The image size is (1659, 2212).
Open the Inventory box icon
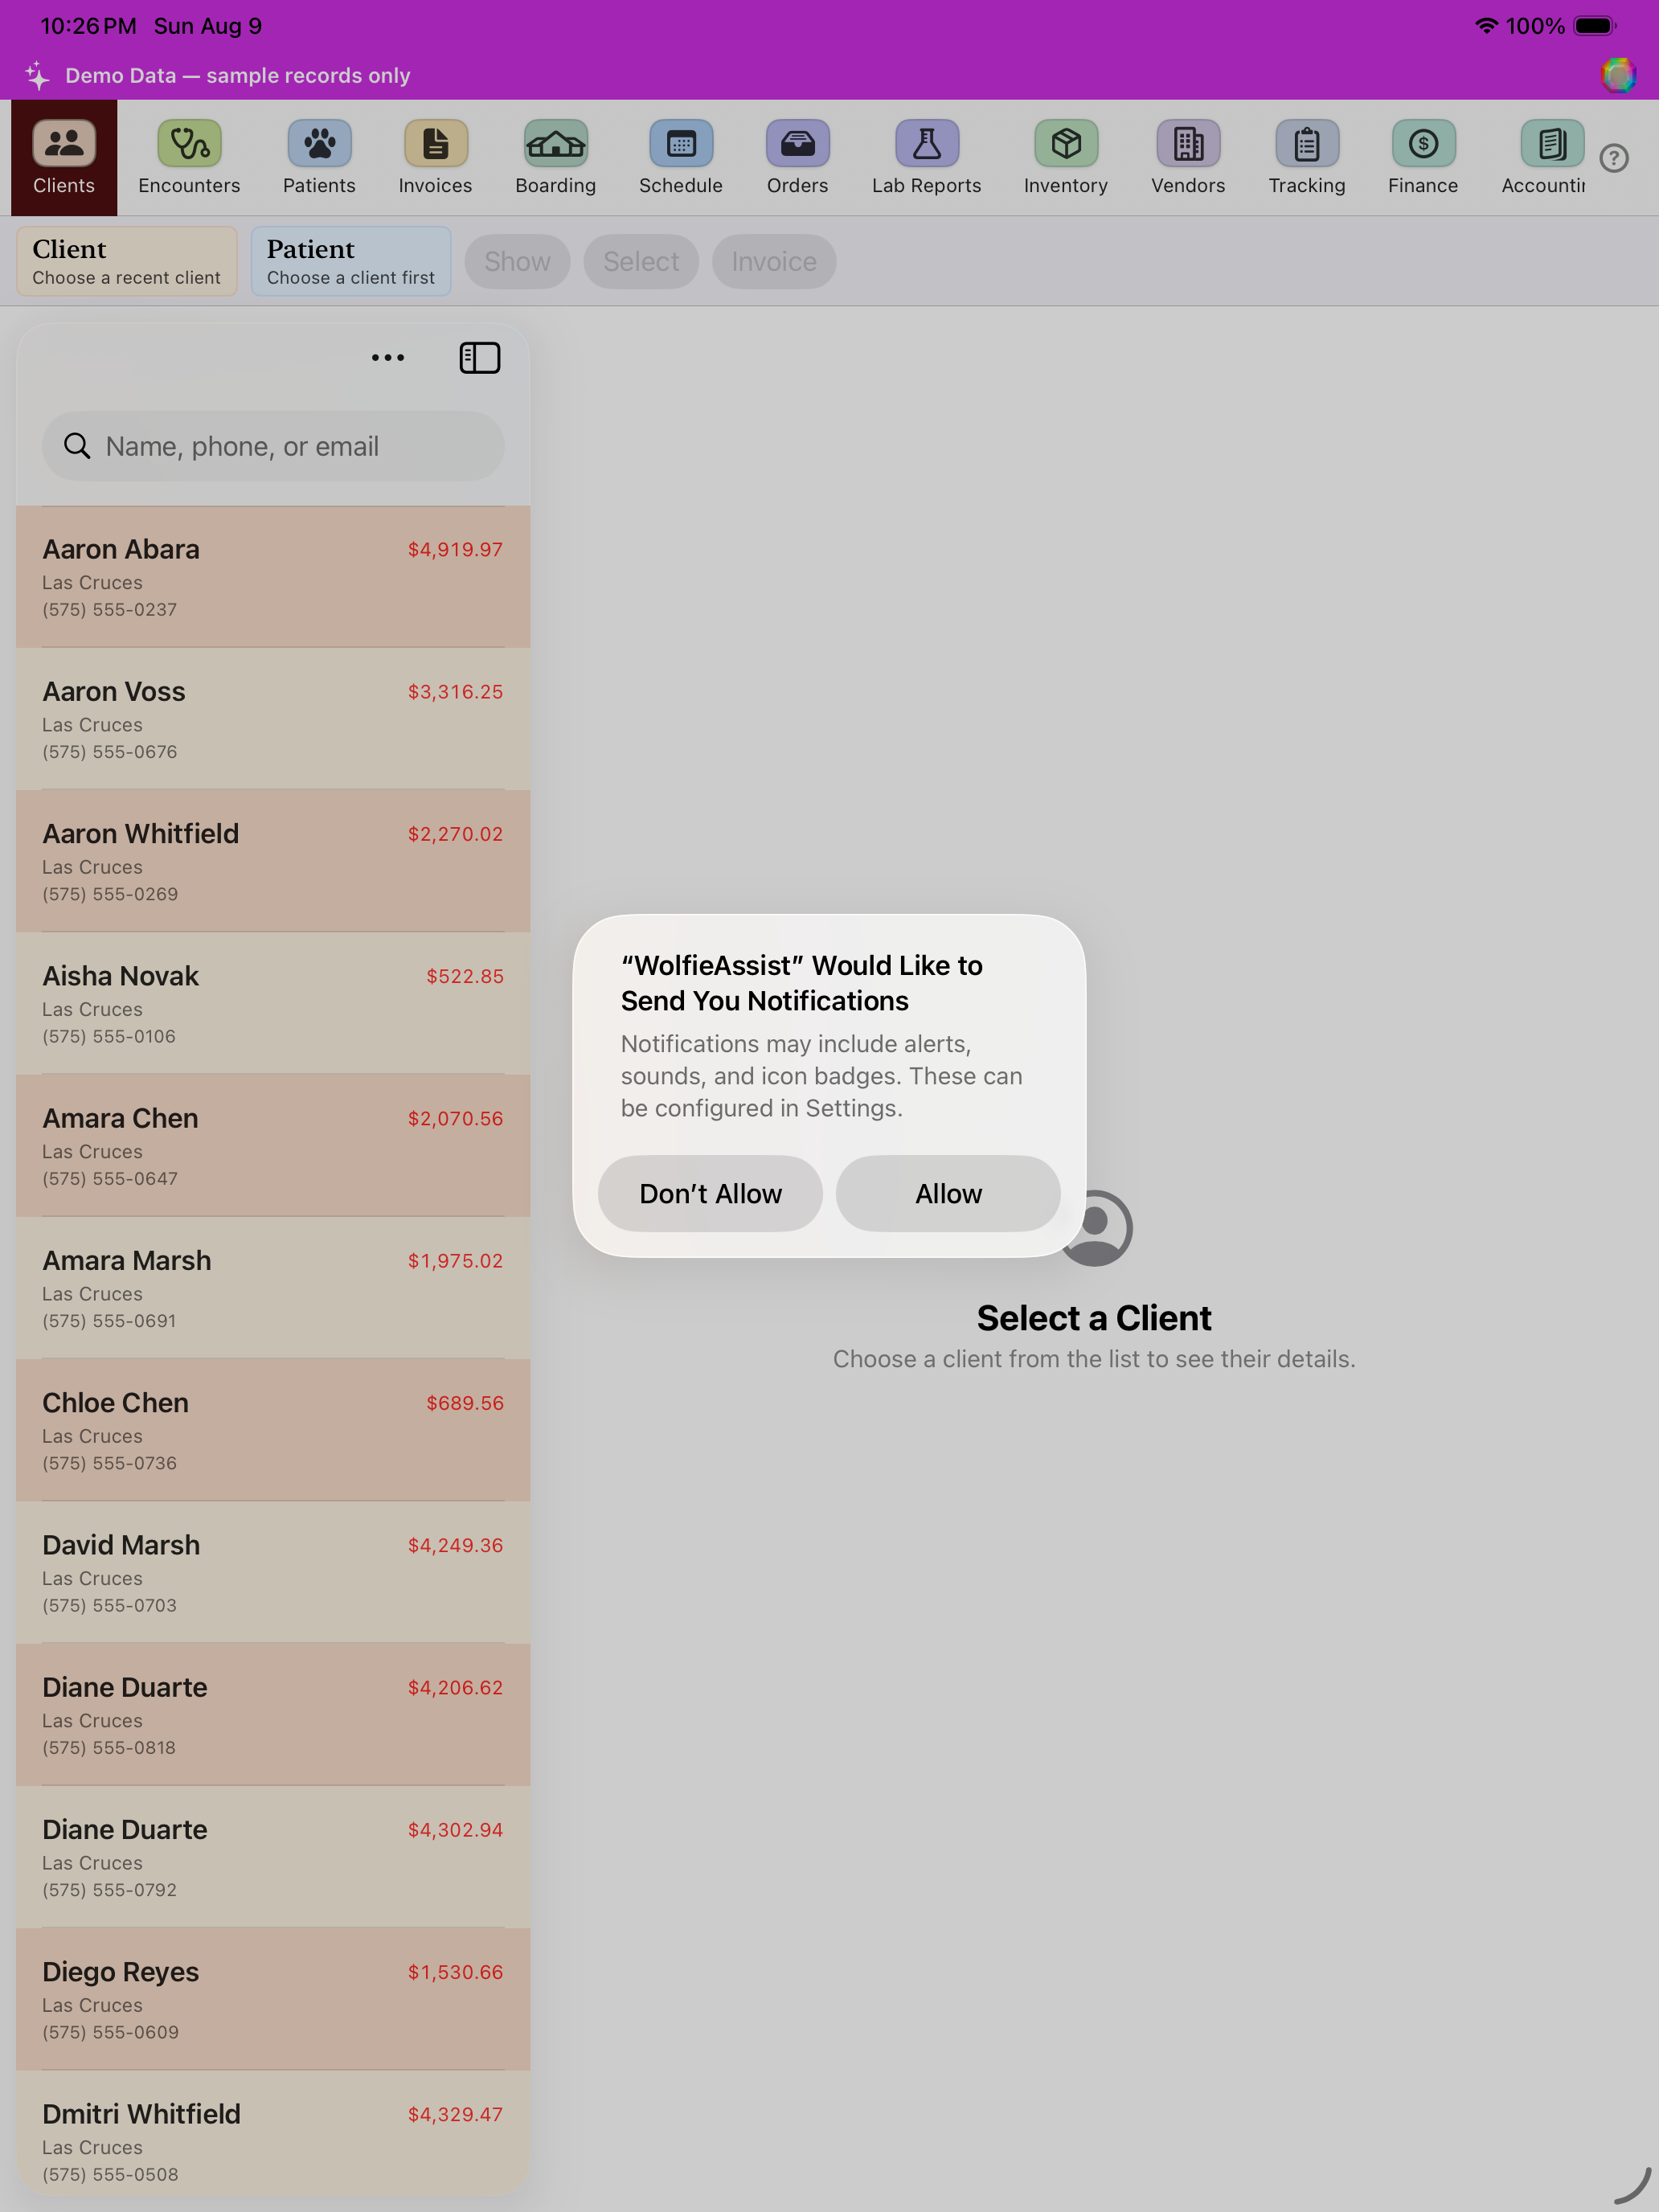pyautogui.click(x=1066, y=144)
